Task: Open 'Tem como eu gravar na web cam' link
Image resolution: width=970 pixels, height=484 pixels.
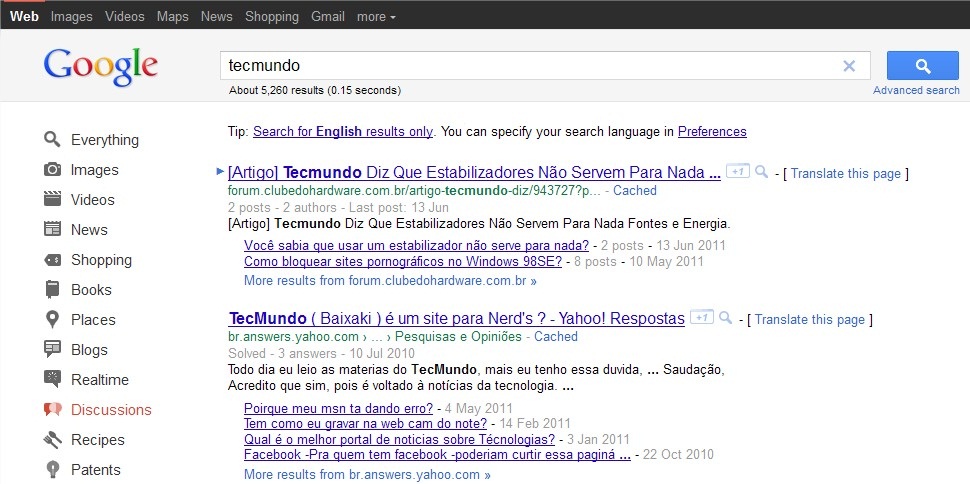Action: [366, 424]
